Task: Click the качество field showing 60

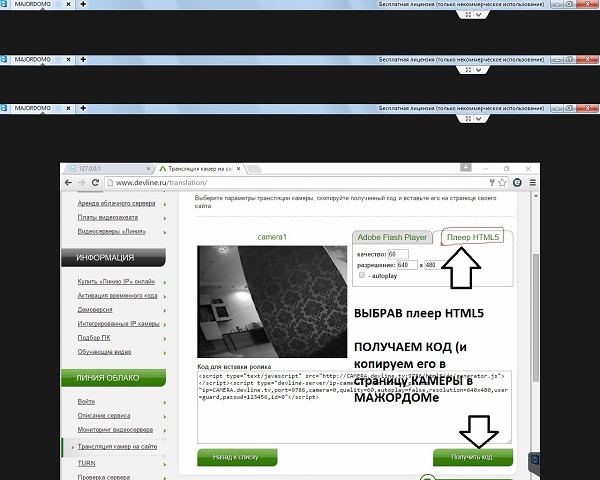Action: click(398, 254)
